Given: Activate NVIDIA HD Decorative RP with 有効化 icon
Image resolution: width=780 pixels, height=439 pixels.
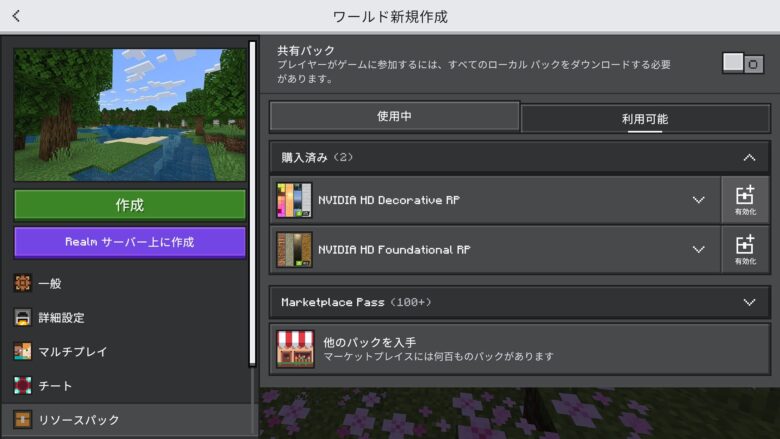Looking at the screenshot, I should 745,200.
